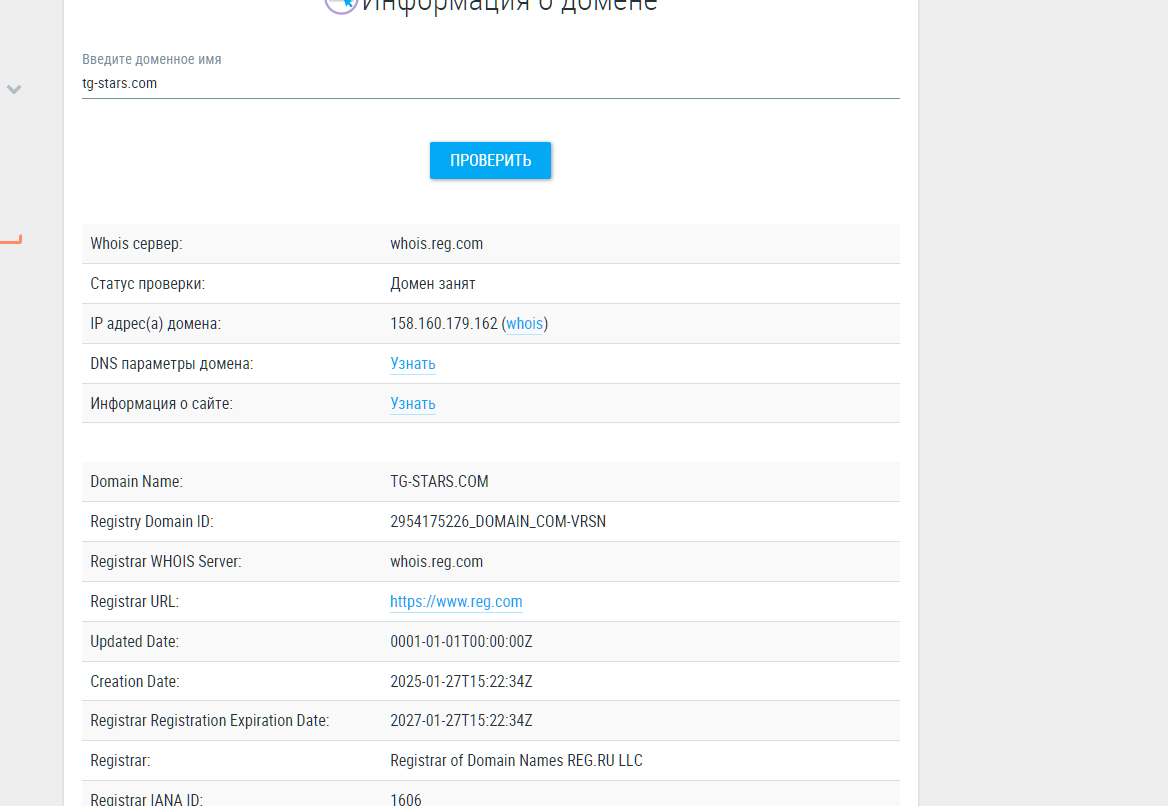The width and height of the screenshot is (1168, 806).
Task: Click the Registrar IANA ID value 1606
Action: point(405,799)
